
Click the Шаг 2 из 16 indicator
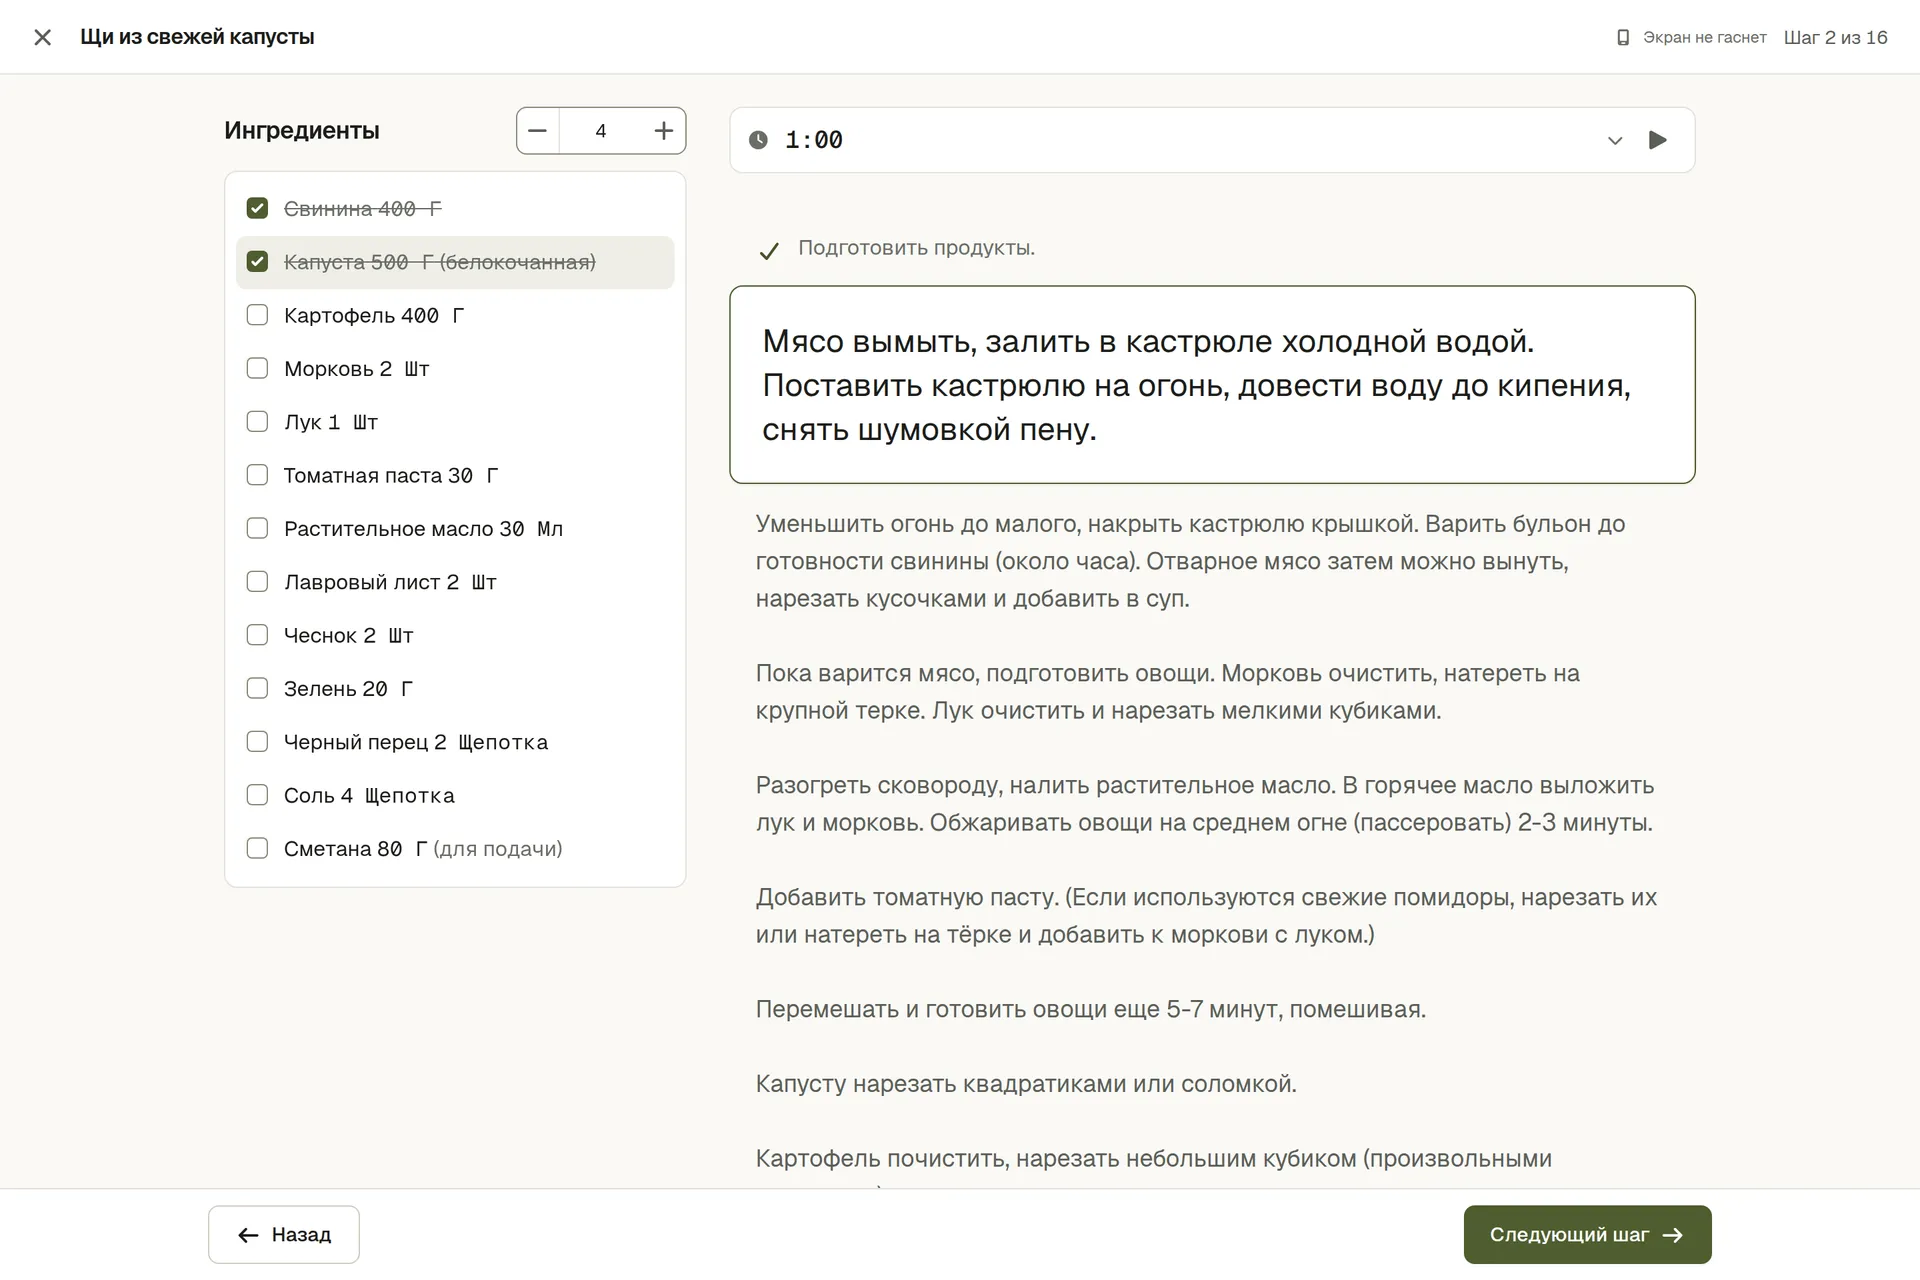pos(1835,38)
